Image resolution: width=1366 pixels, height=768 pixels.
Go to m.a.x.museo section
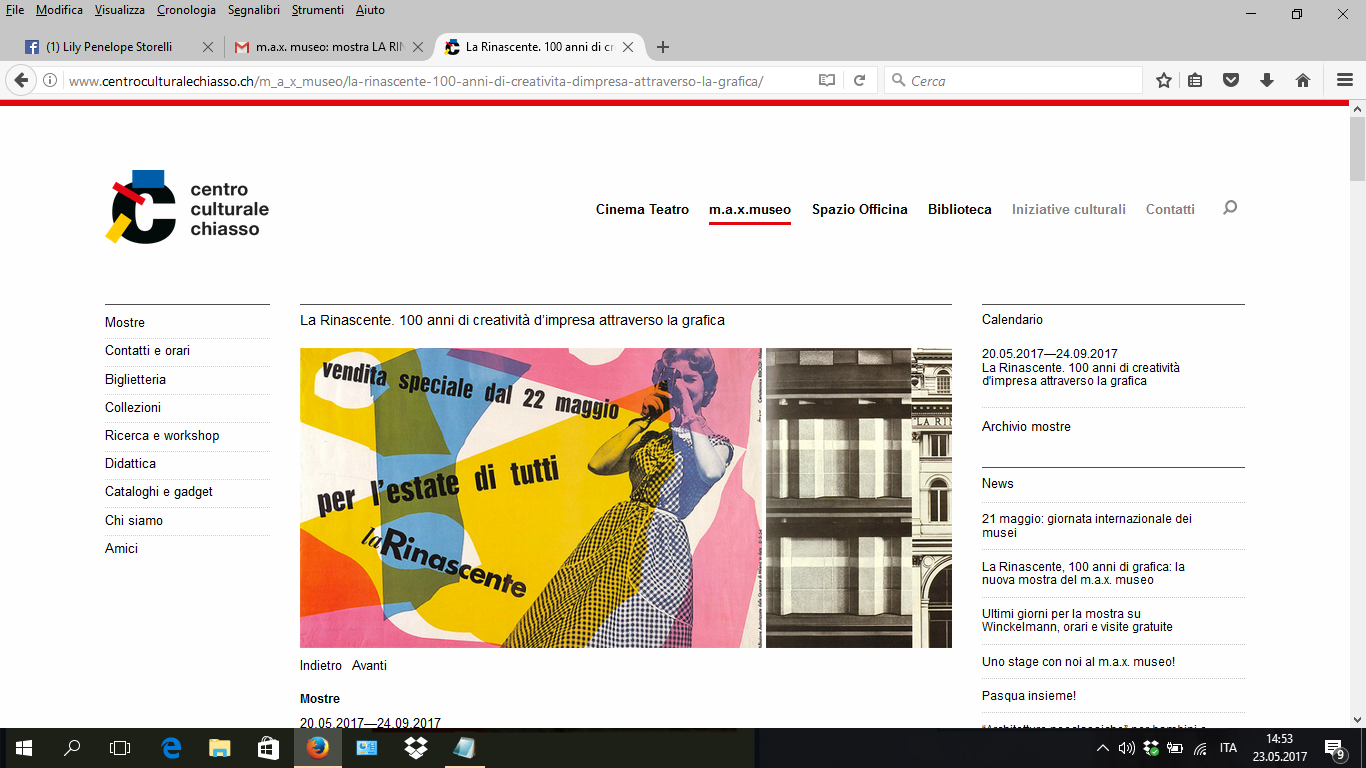(x=750, y=209)
